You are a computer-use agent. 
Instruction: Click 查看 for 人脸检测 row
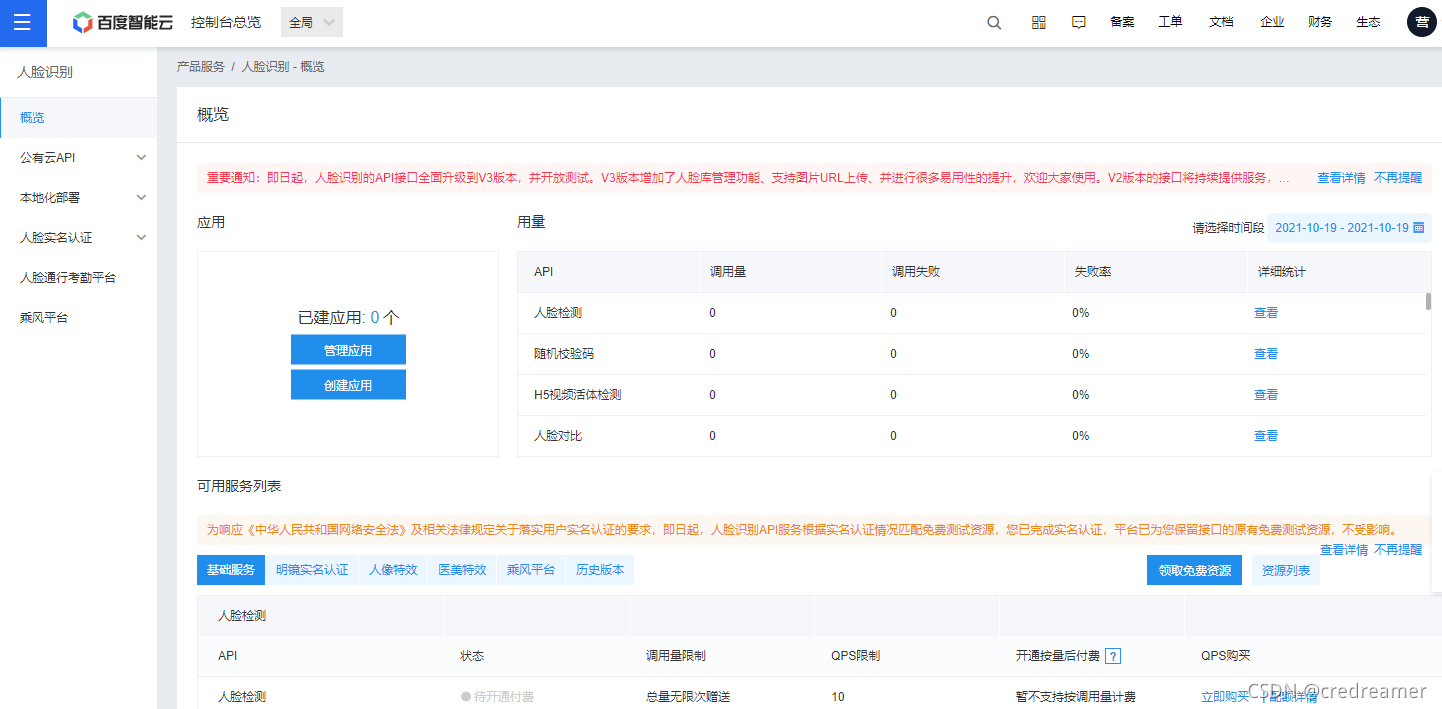pyautogui.click(x=1266, y=313)
